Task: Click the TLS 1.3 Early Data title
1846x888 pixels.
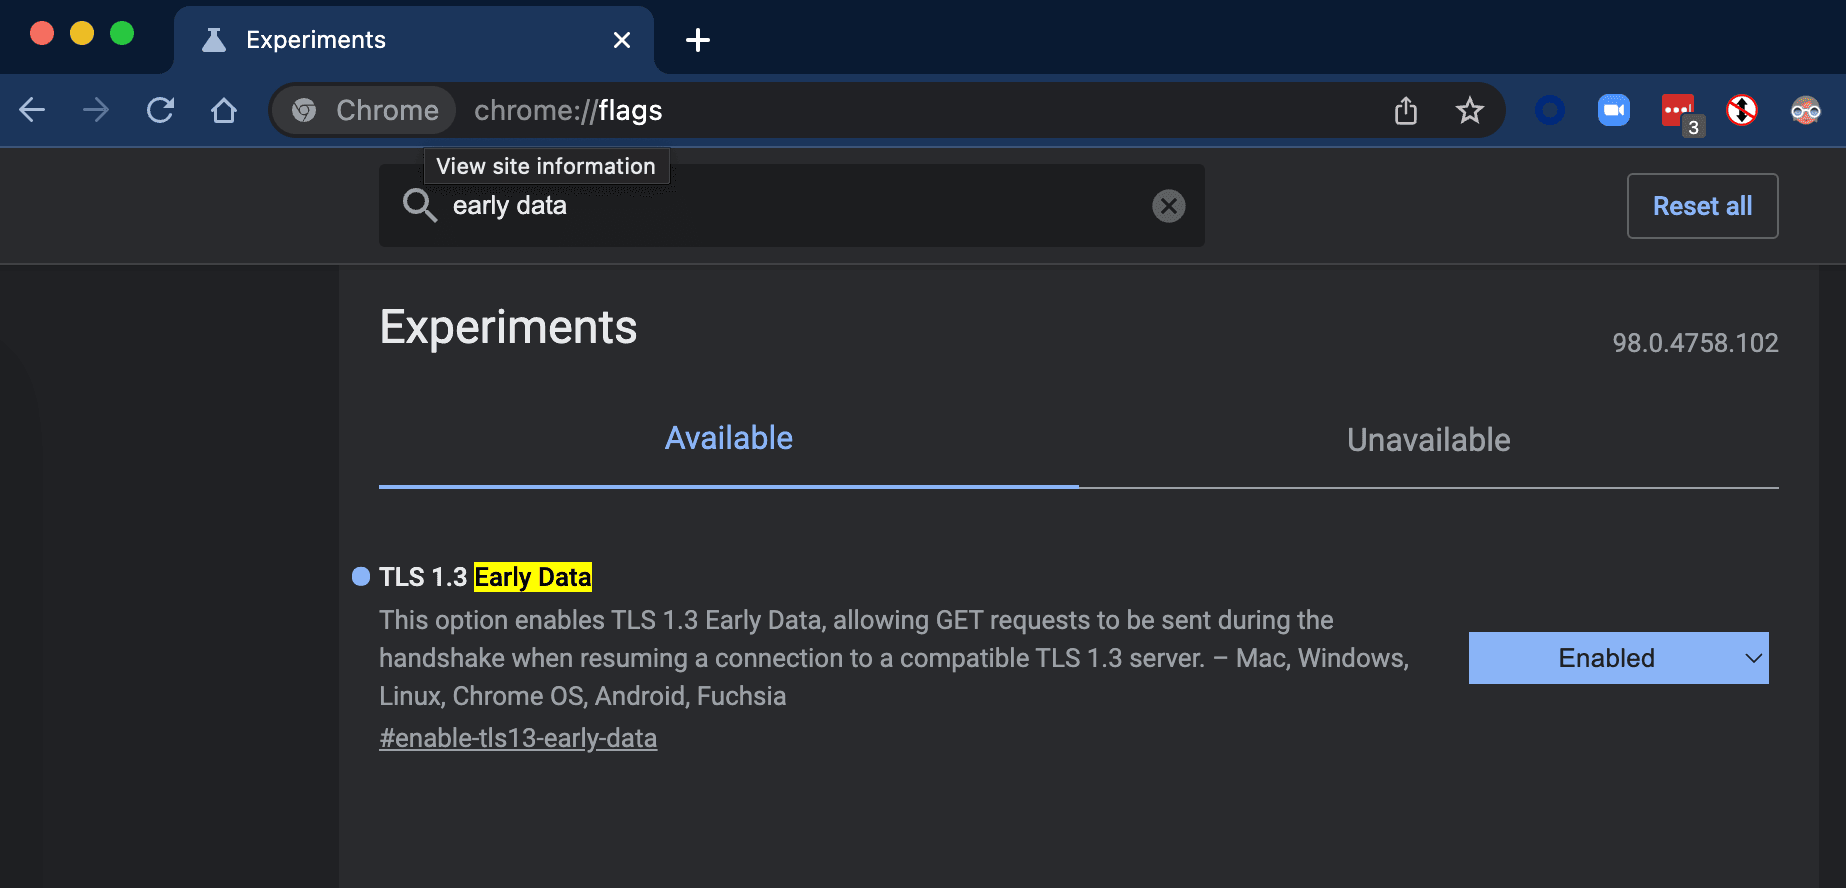Action: [x=485, y=577]
